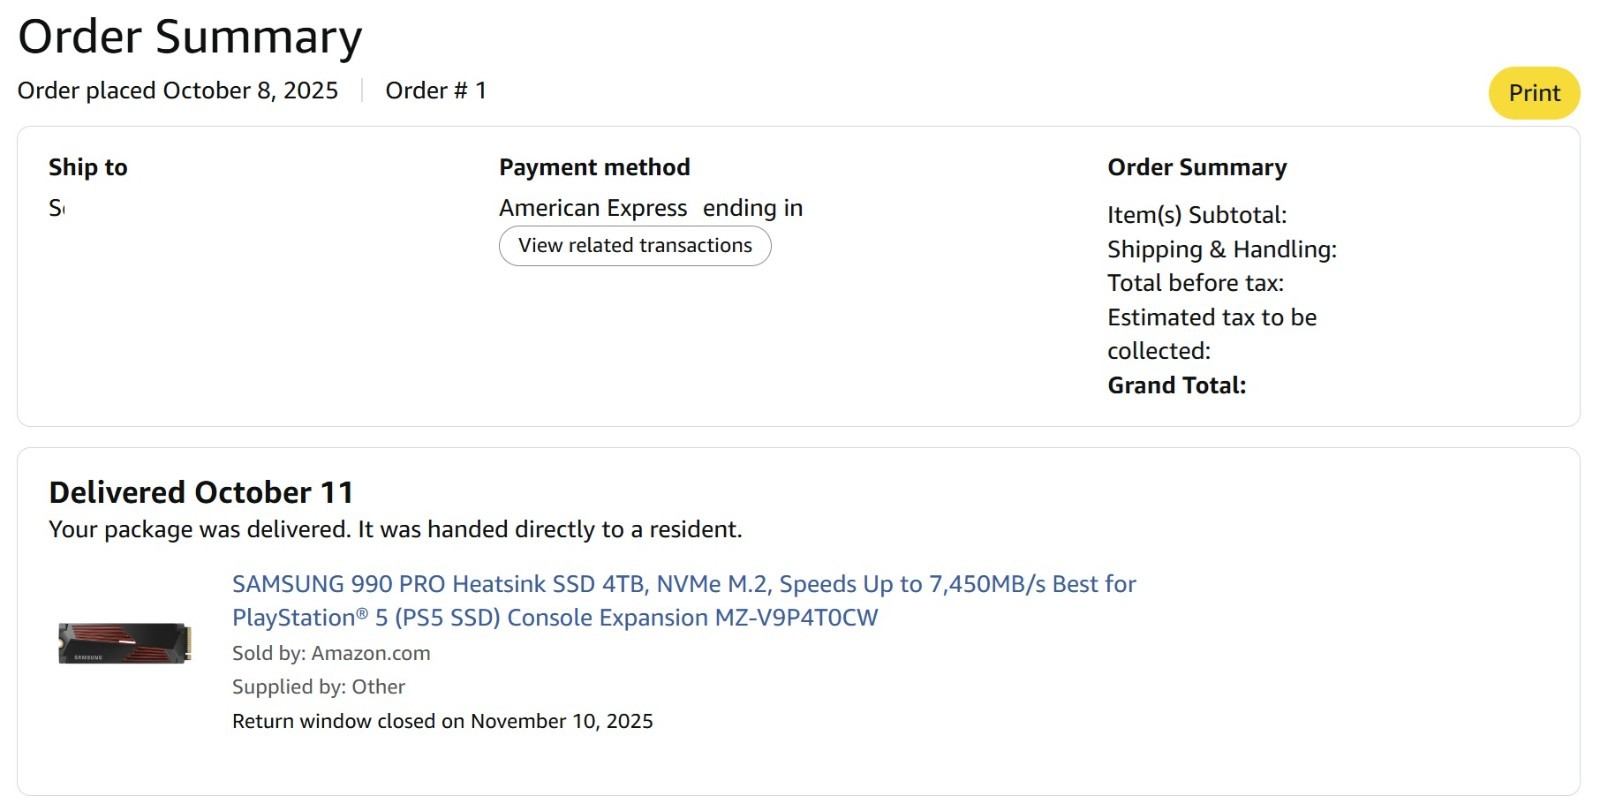Open View related transactions
Viewport: 1600px width, 807px height.
(x=635, y=246)
